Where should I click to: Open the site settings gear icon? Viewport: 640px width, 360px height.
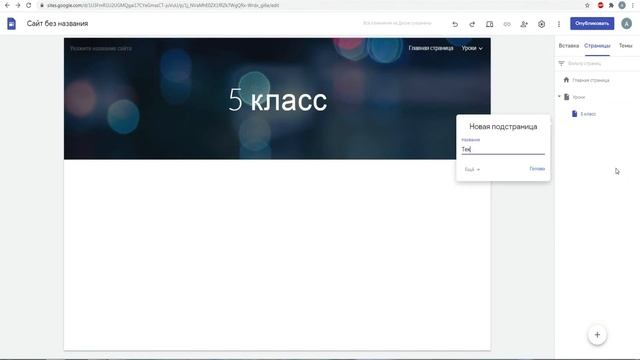point(541,24)
